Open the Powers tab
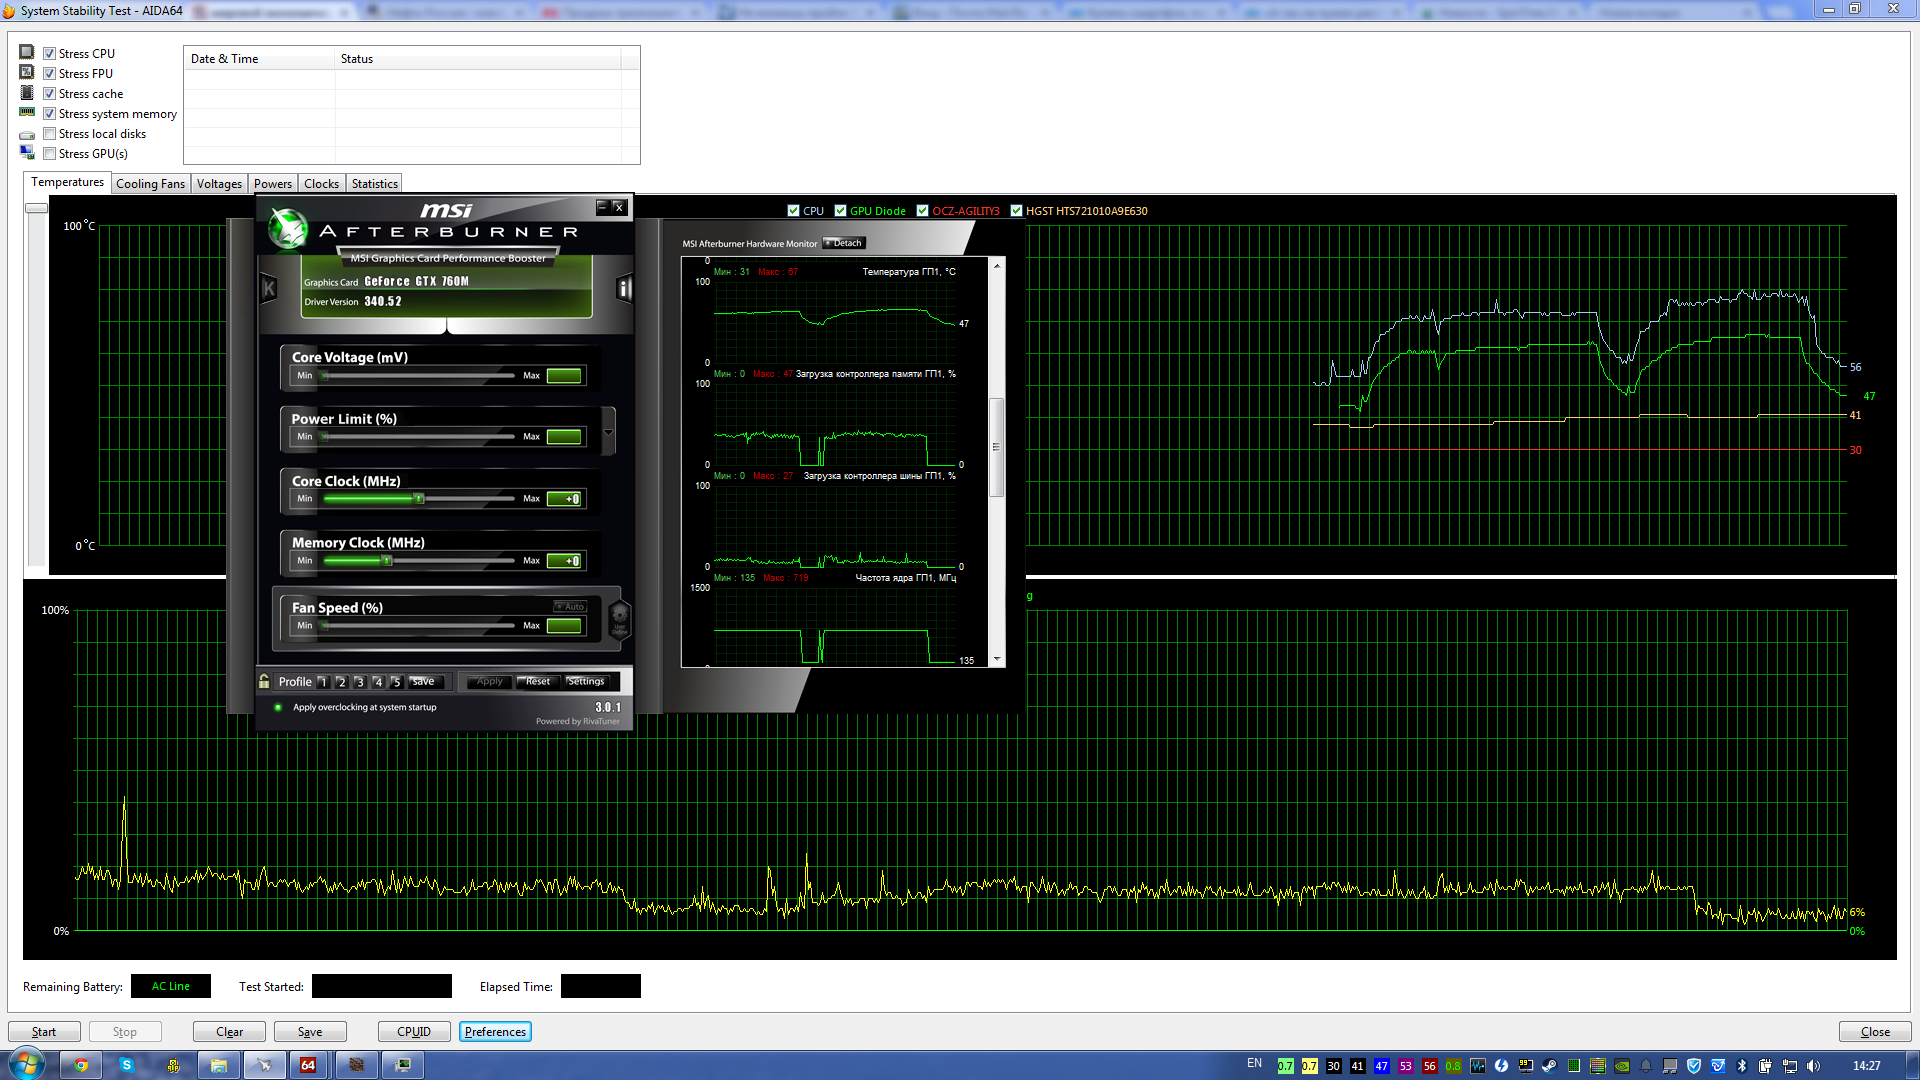Viewport: 1920px width, 1080px height. tap(273, 184)
